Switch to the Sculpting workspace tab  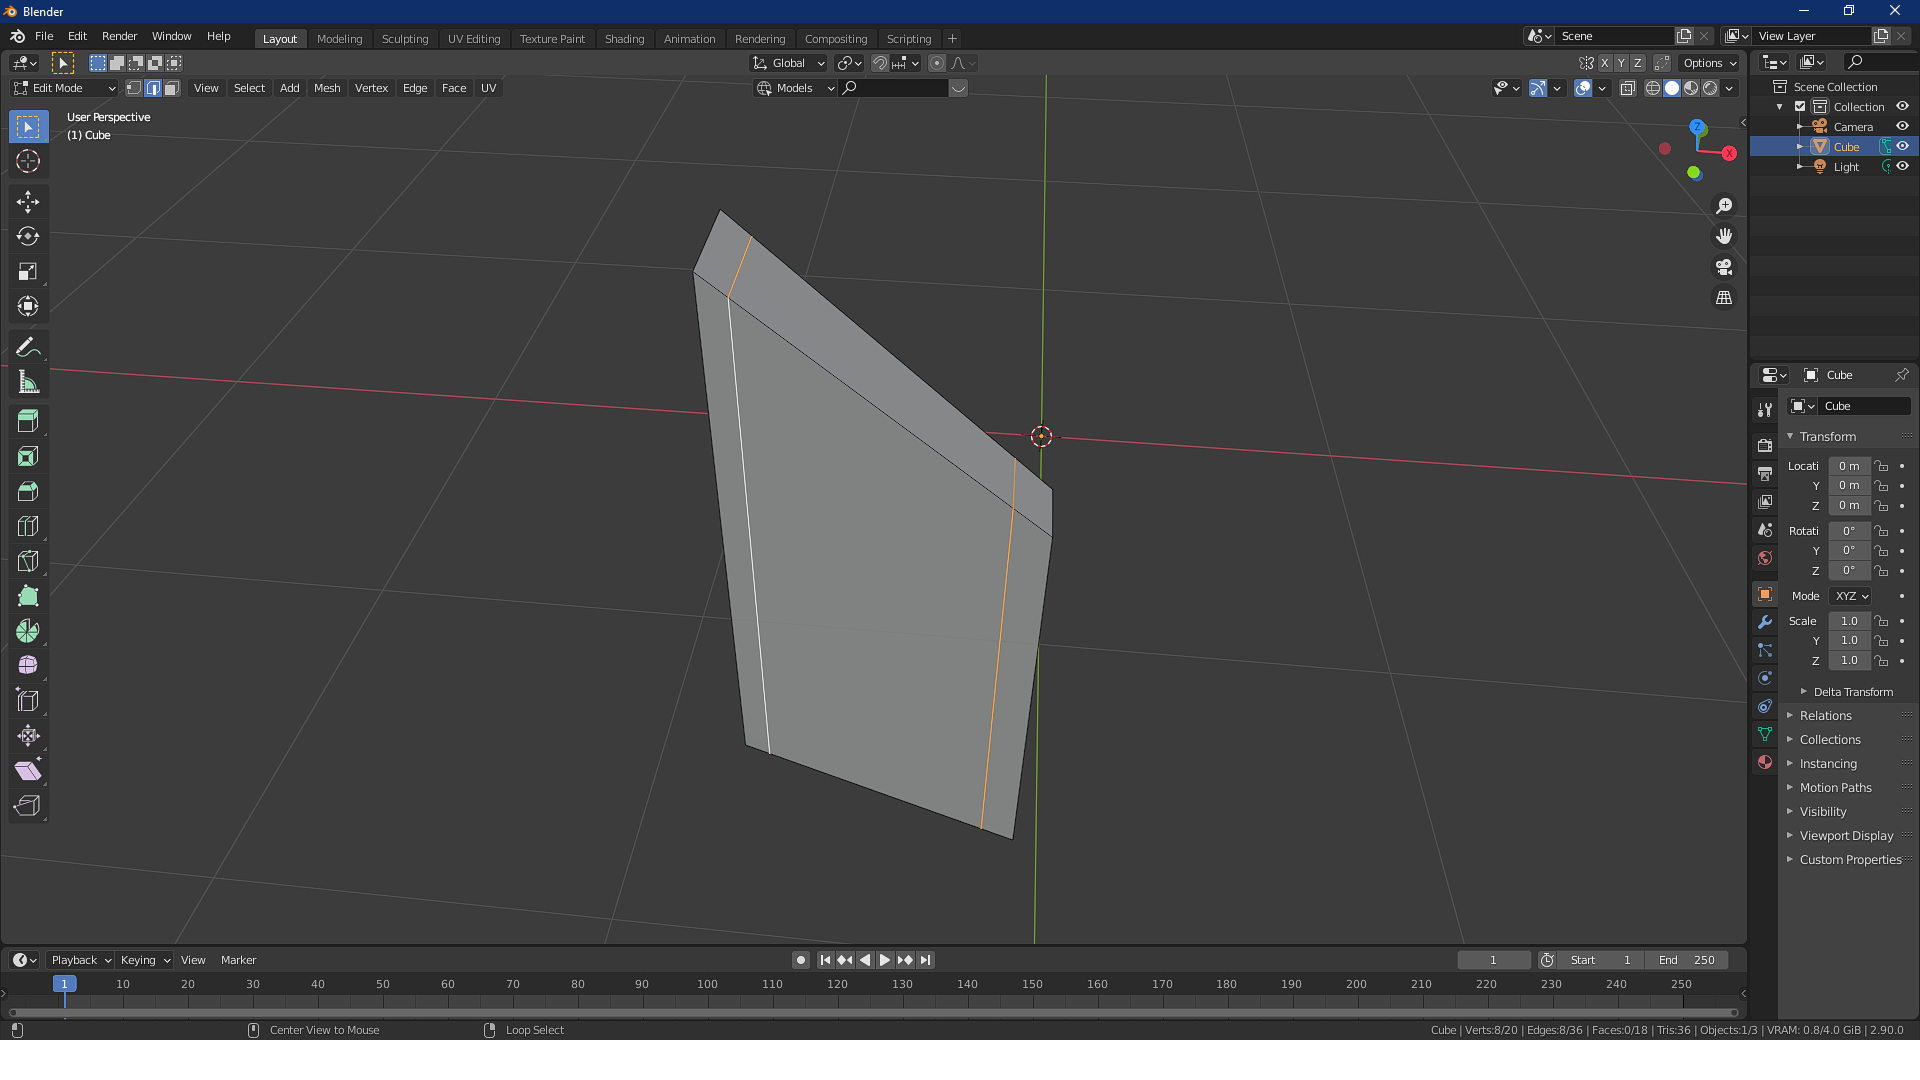point(405,39)
